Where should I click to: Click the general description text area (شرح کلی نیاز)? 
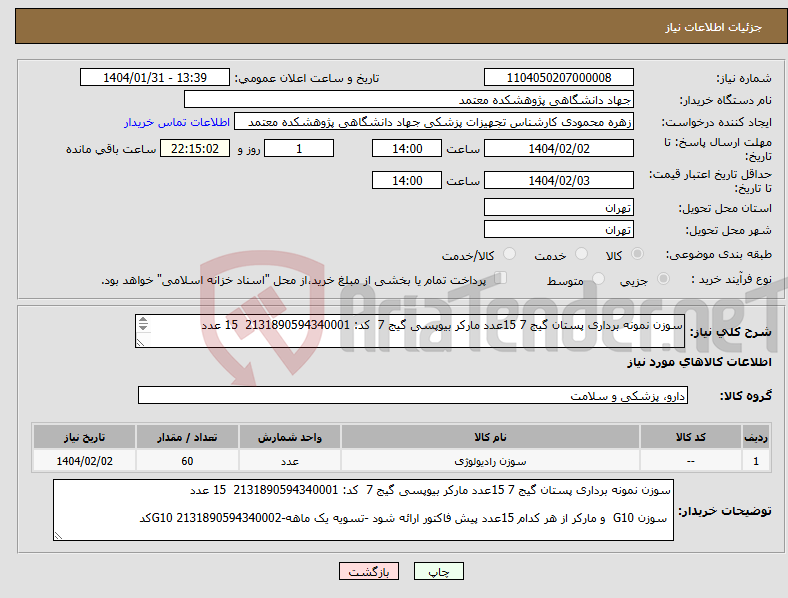(x=410, y=331)
